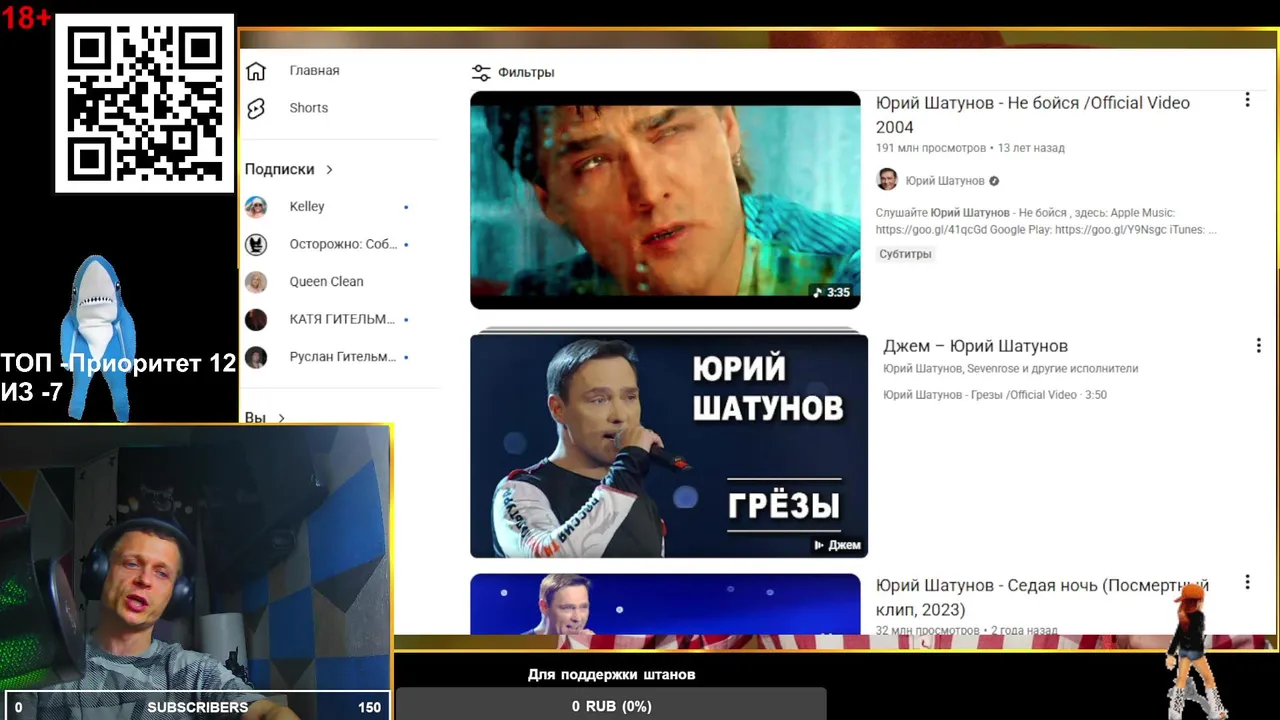This screenshot has width=1280, height=720.
Task: Click the verified badge next to Юрий Шатунов
Action: tap(994, 181)
